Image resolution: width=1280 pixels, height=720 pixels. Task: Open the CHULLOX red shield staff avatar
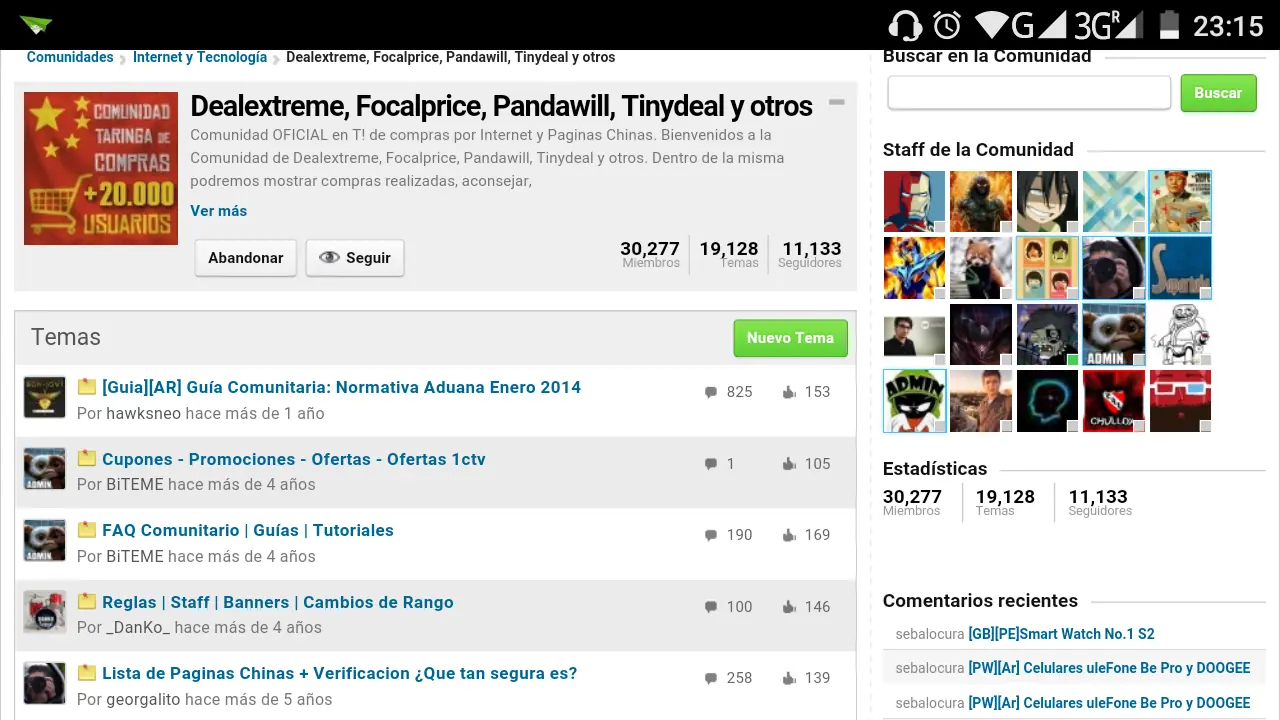1114,401
